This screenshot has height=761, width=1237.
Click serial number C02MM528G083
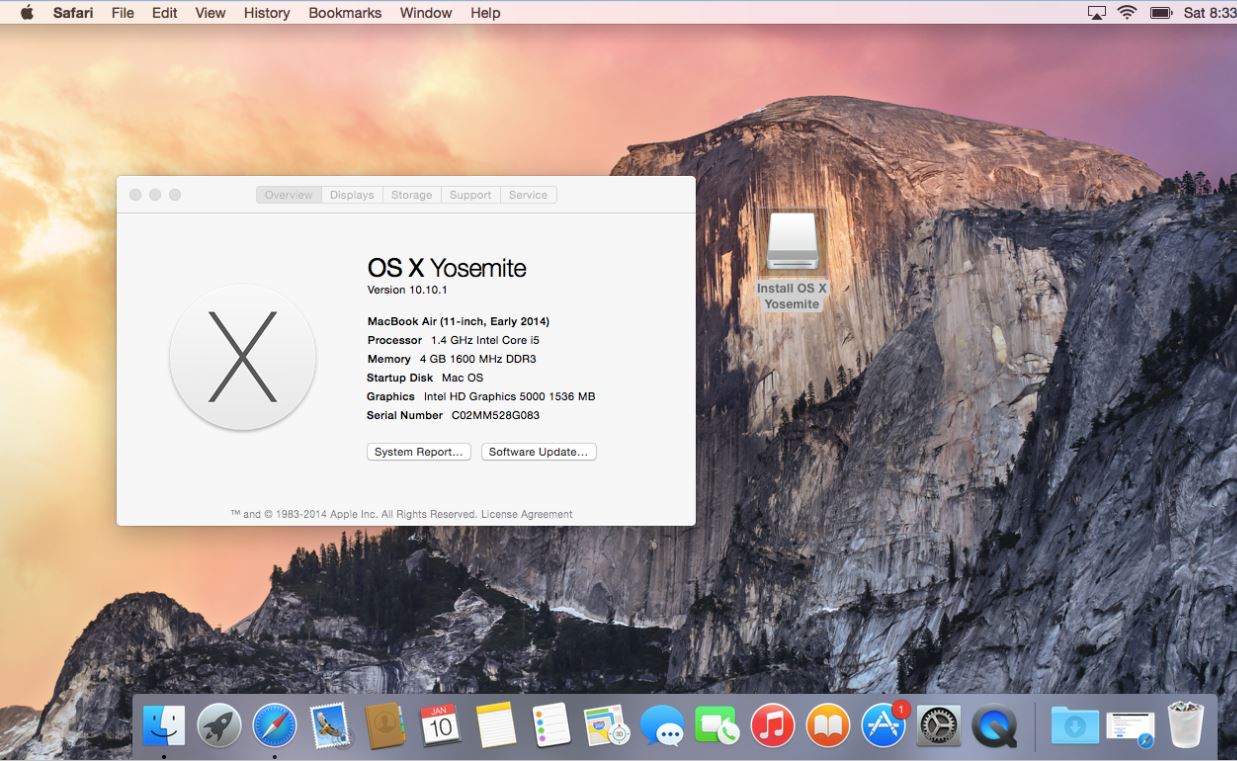click(x=495, y=415)
